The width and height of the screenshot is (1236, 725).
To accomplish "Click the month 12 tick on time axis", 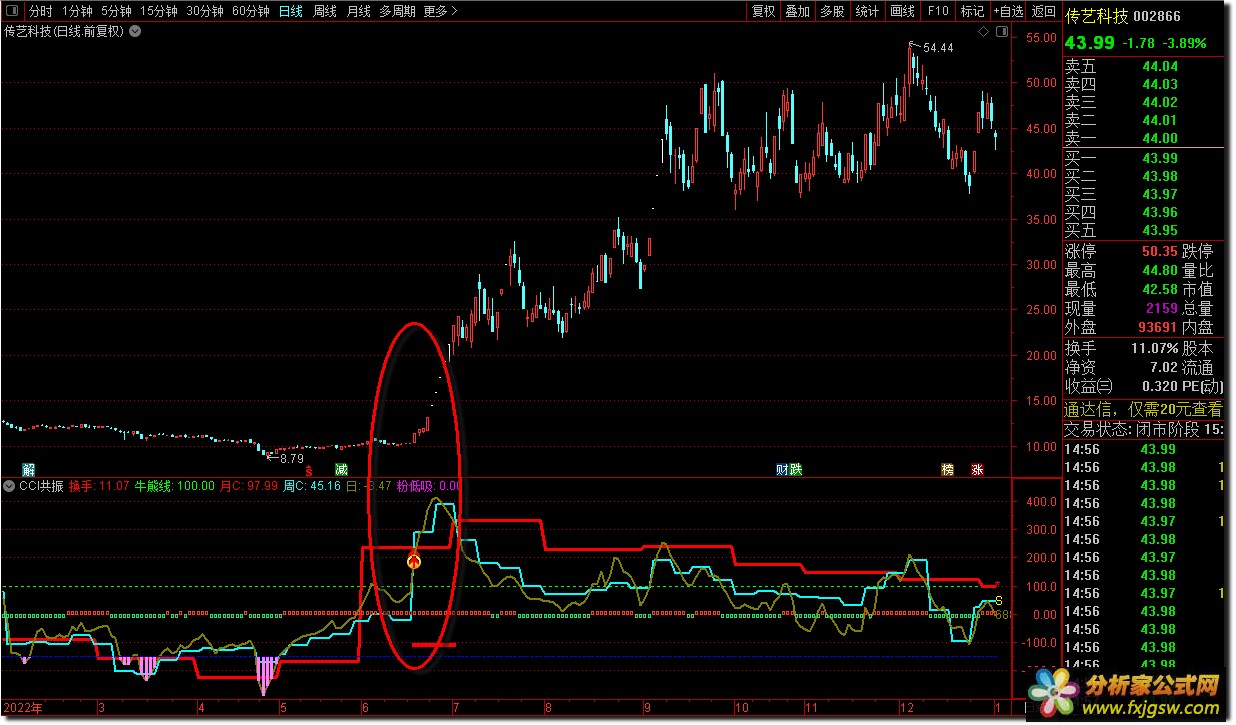I will coord(906,707).
